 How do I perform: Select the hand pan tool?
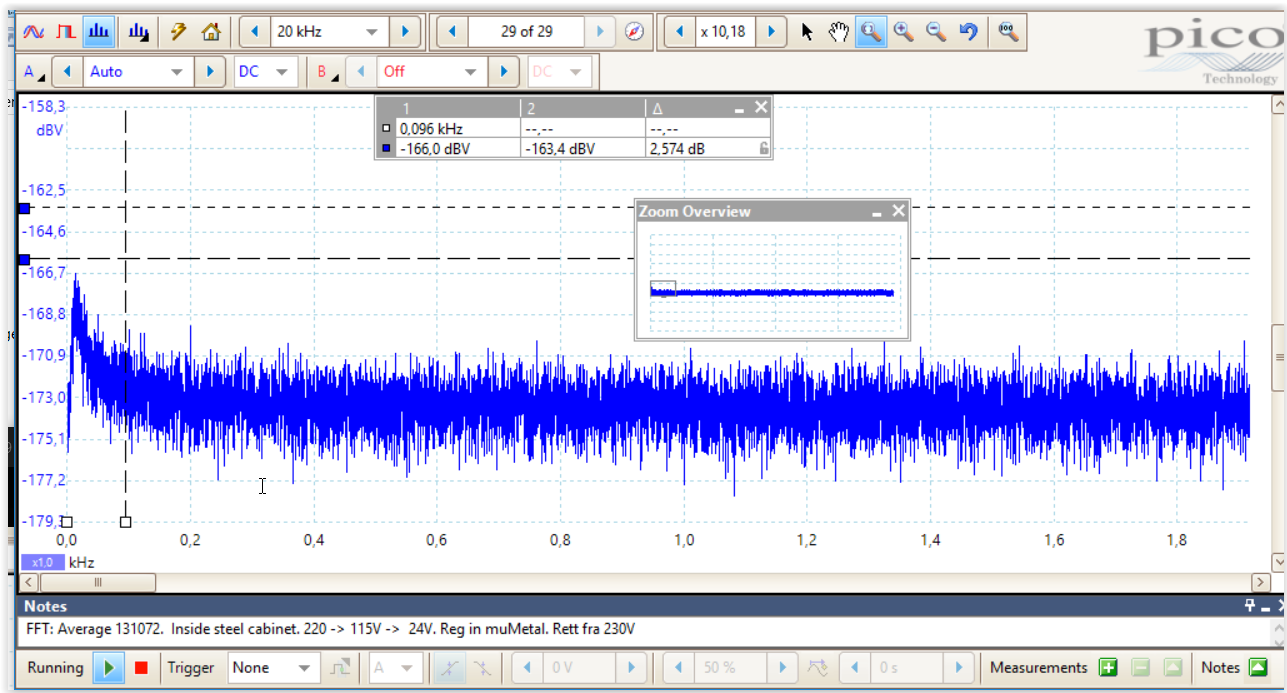pos(838,32)
